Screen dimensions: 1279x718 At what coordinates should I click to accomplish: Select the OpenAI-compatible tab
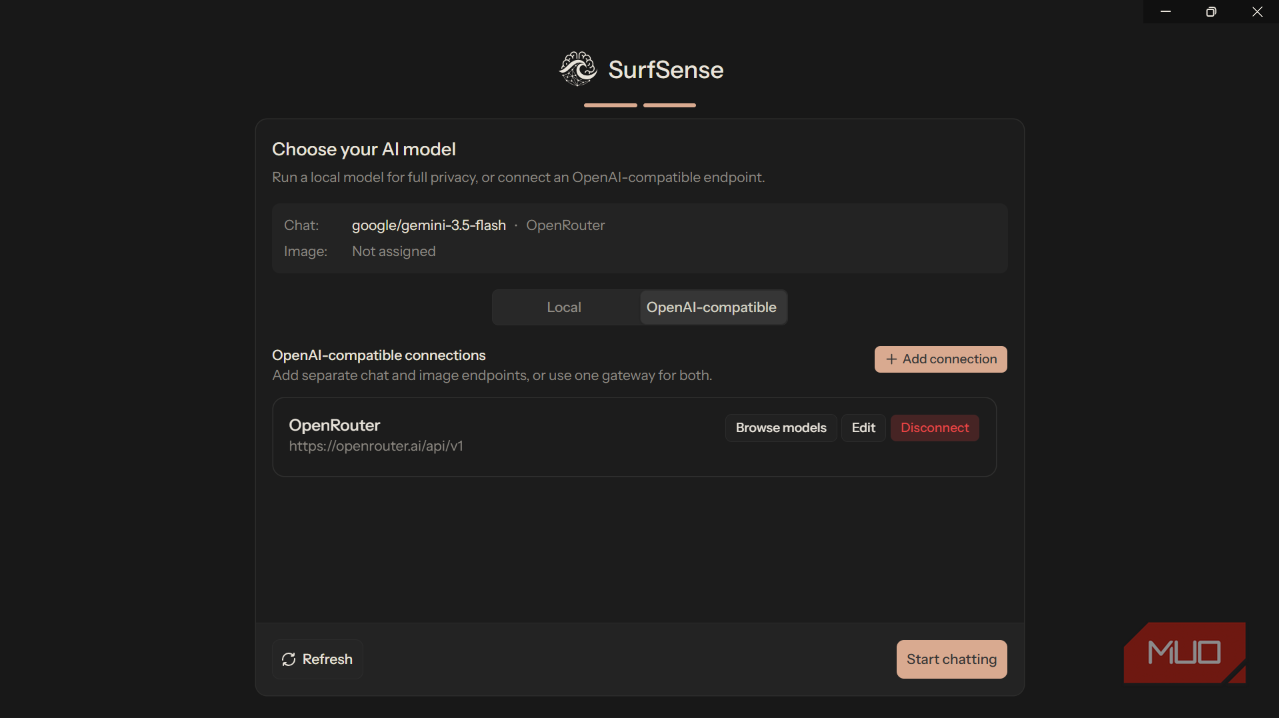[x=712, y=308]
